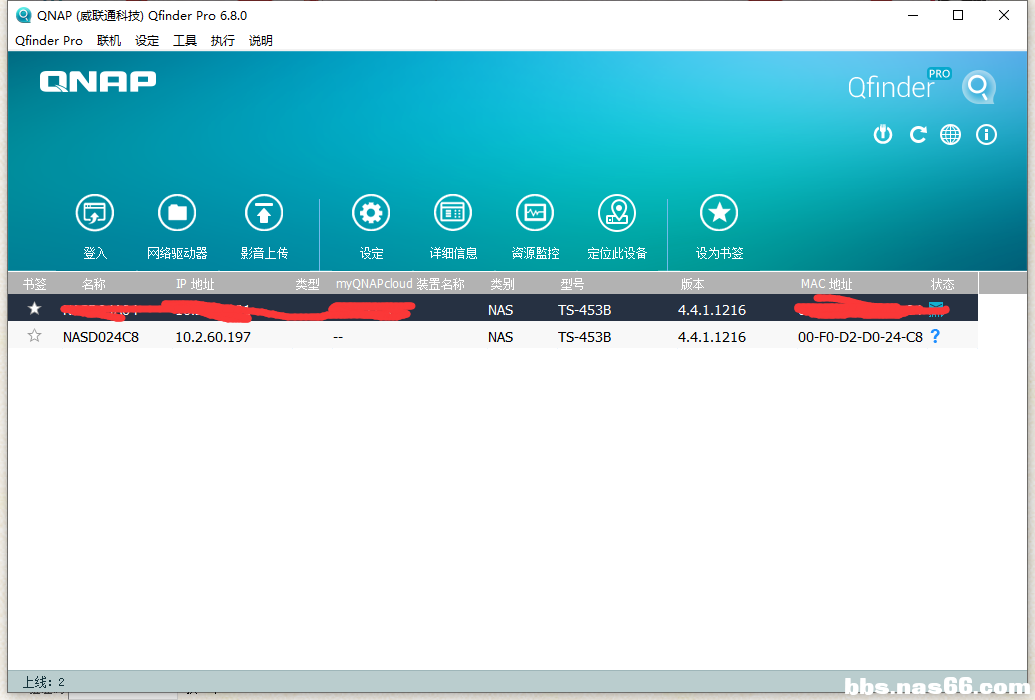This screenshot has width=1035, height=700.
Task: Click the info about icon
Action: click(x=986, y=135)
